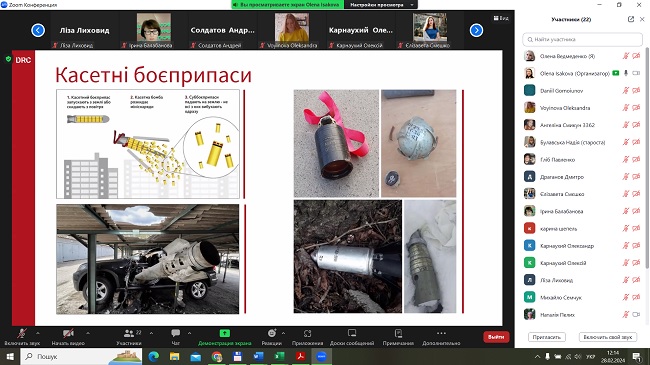Viewport: 650px width, 365px height.
Task: Click Ірина Балабанова's muted mic icon in the list
Action: click(626, 211)
